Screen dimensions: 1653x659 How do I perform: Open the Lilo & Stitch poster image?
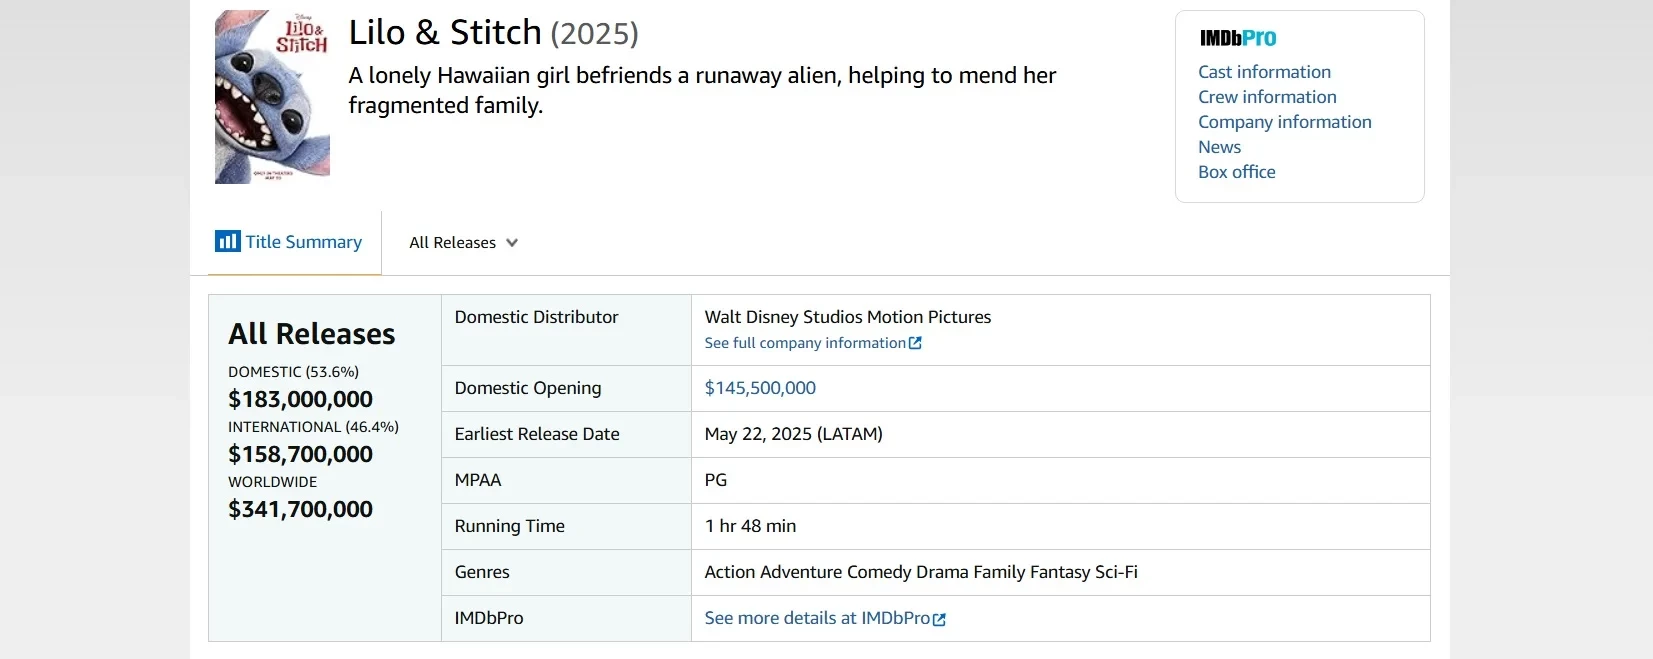(272, 97)
